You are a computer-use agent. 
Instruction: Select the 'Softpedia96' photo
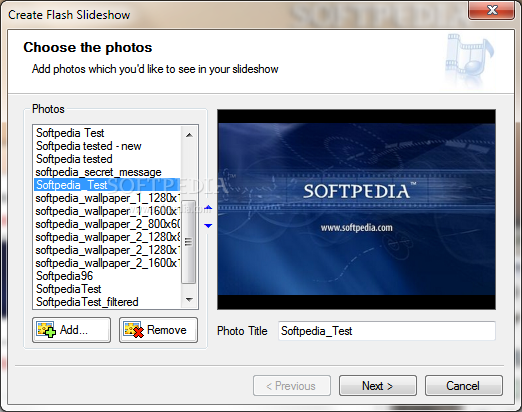[x=107, y=276]
